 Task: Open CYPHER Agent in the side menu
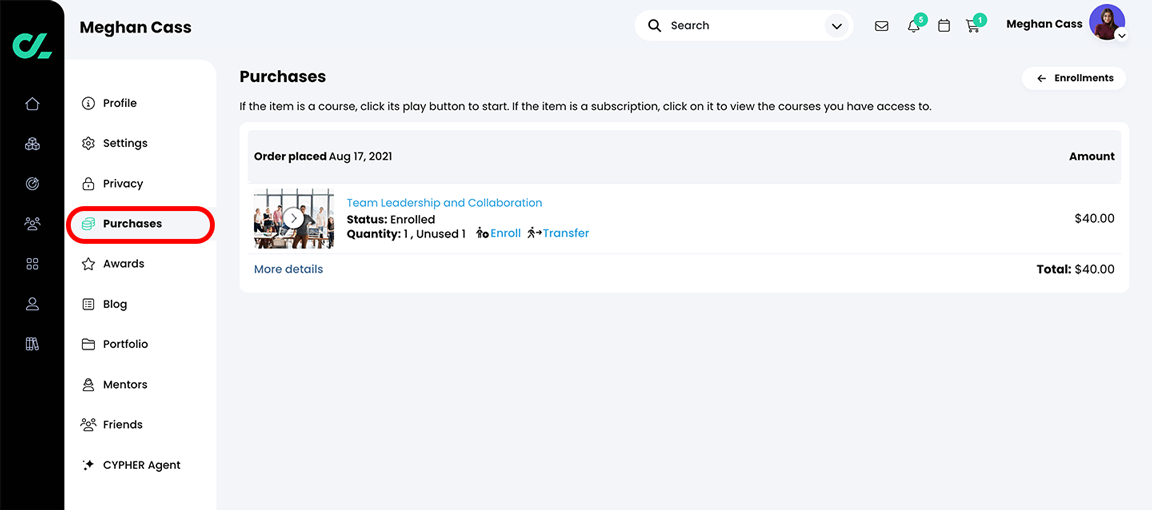(140, 465)
